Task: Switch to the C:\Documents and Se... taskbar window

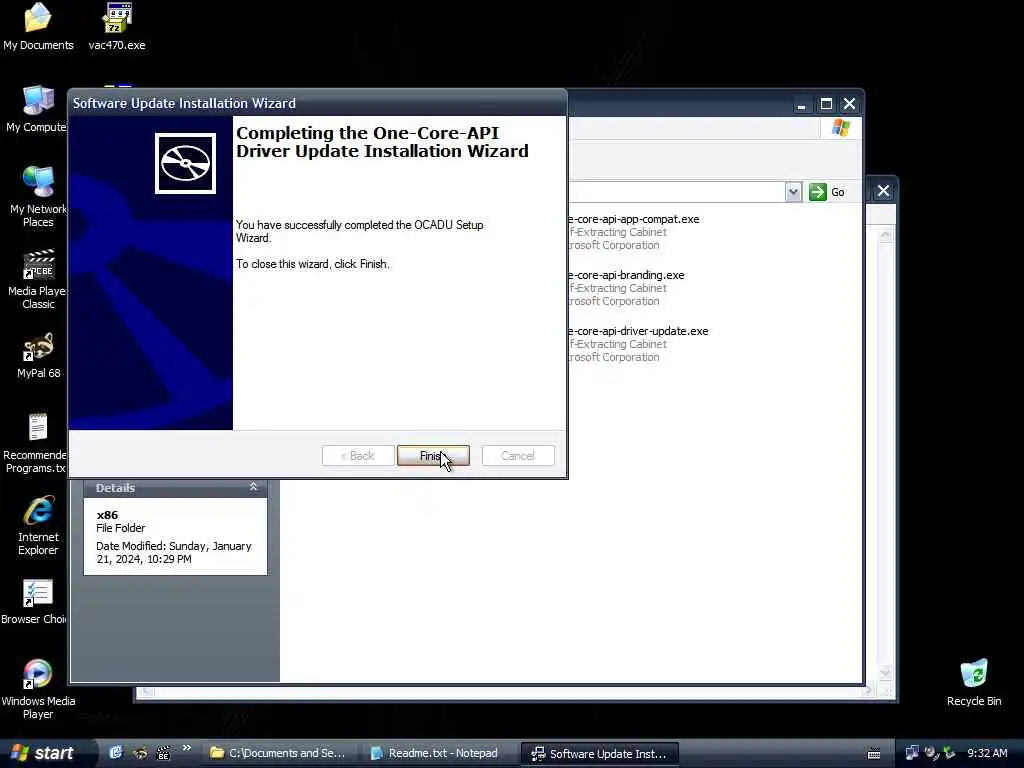Action: pos(277,753)
